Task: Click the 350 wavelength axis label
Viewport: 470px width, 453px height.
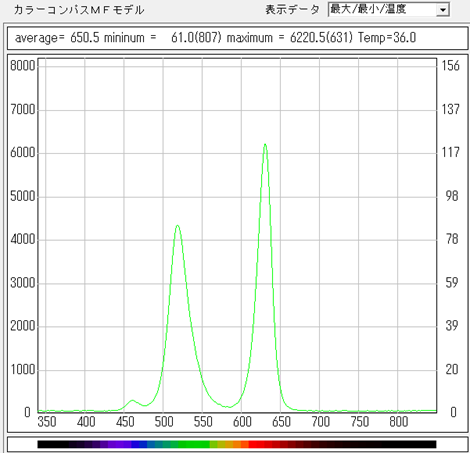Action: click(x=47, y=422)
